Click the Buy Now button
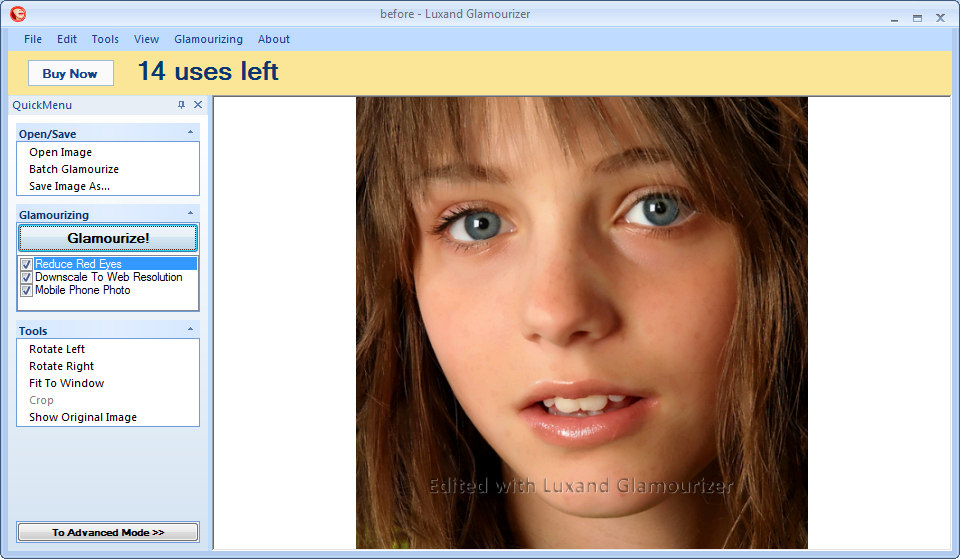Image resolution: width=960 pixels, height=559 pixels. pos(70,73)
